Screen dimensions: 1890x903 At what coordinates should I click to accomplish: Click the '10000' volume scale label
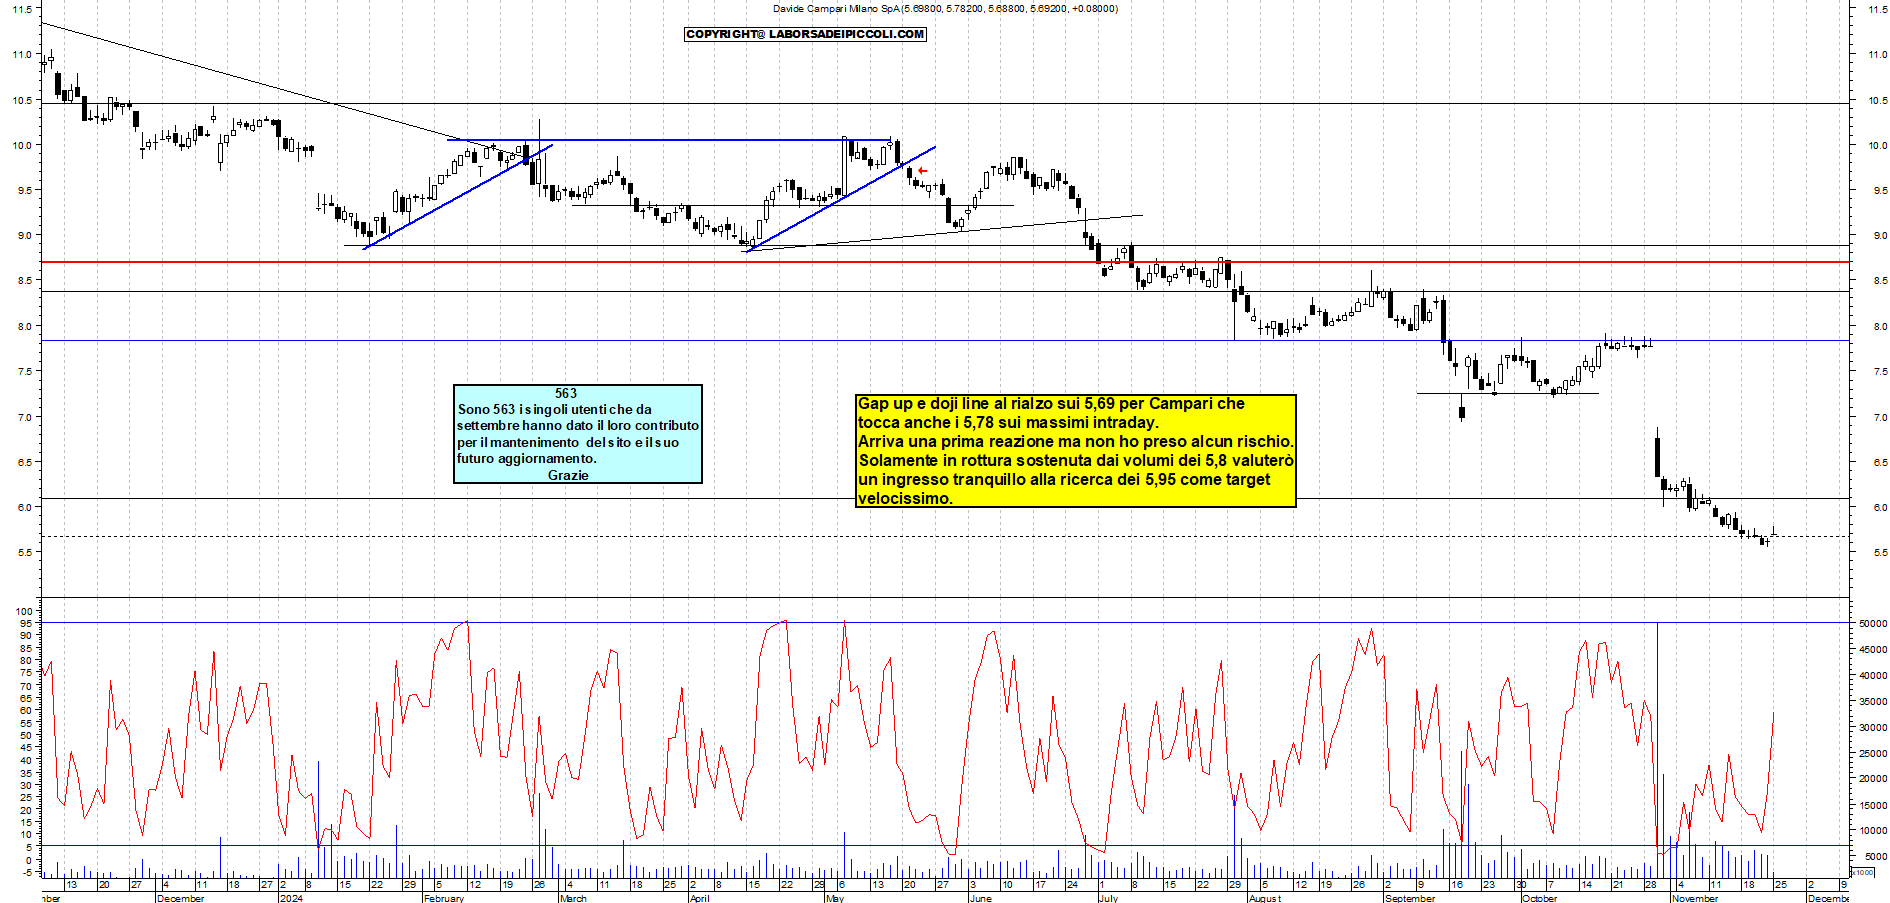coord(1873,830)
